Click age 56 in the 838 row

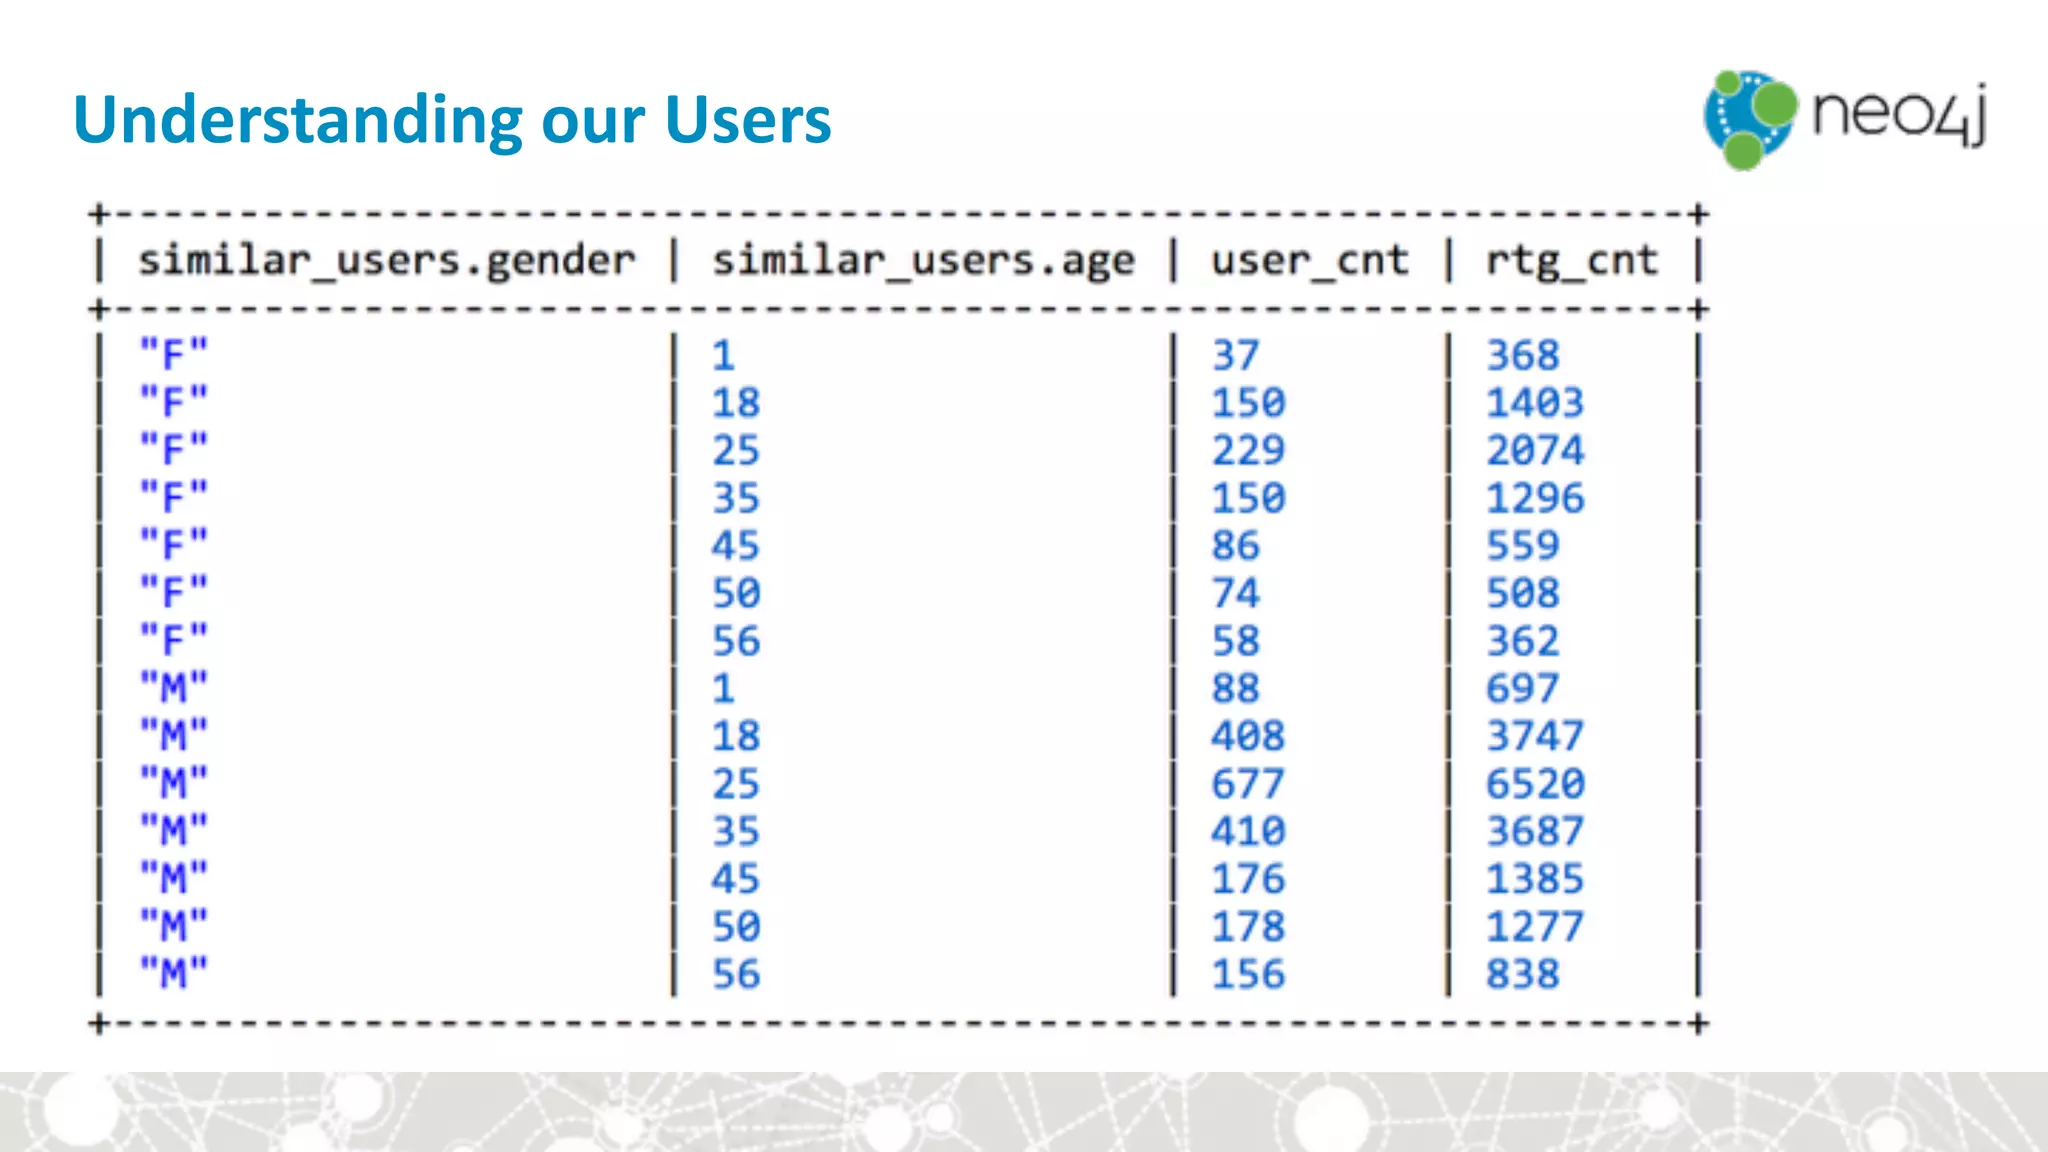(x=736, y=974)
